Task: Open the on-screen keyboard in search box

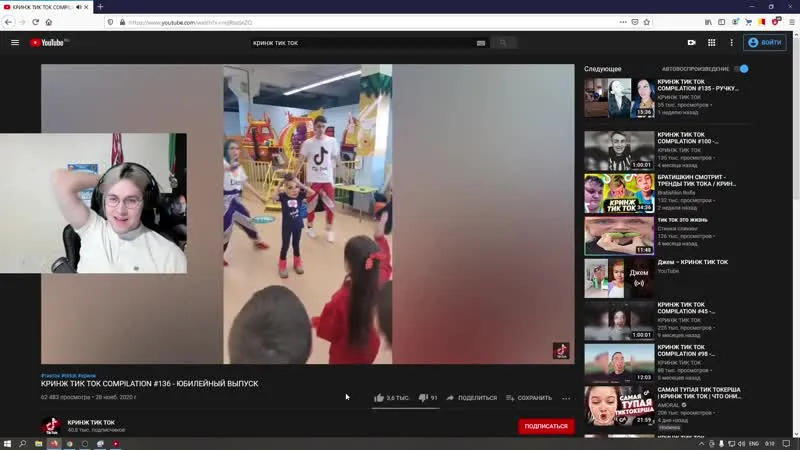Action: coord(481,43)
